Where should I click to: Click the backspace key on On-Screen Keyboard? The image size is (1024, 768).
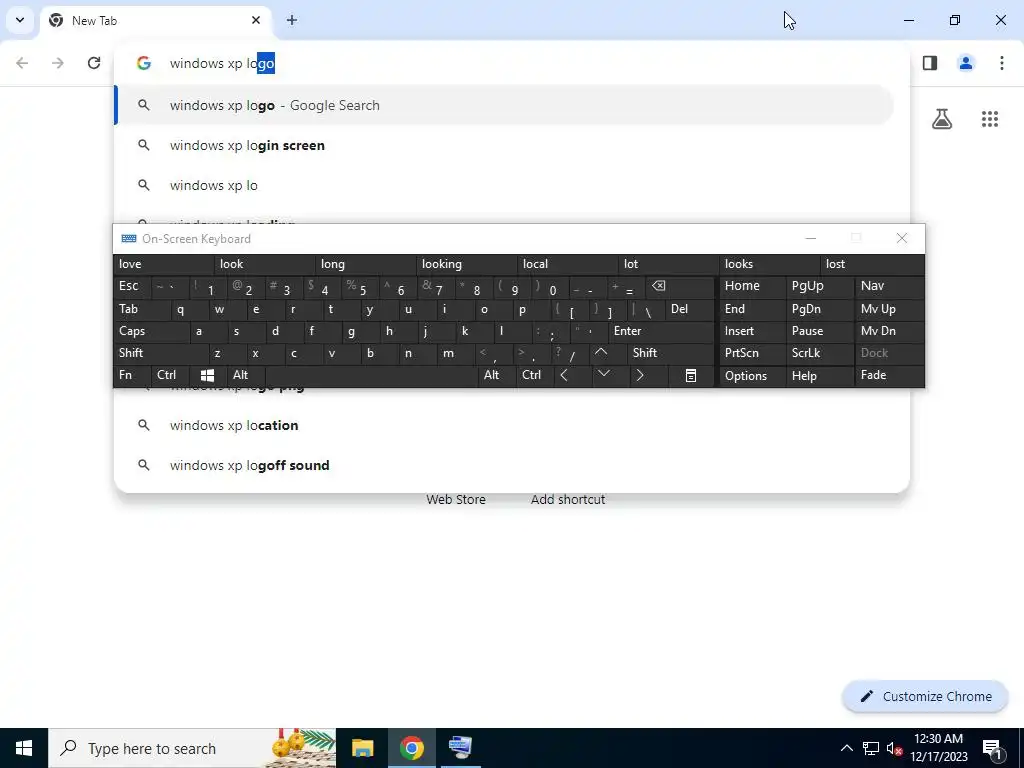click(680, 286)
